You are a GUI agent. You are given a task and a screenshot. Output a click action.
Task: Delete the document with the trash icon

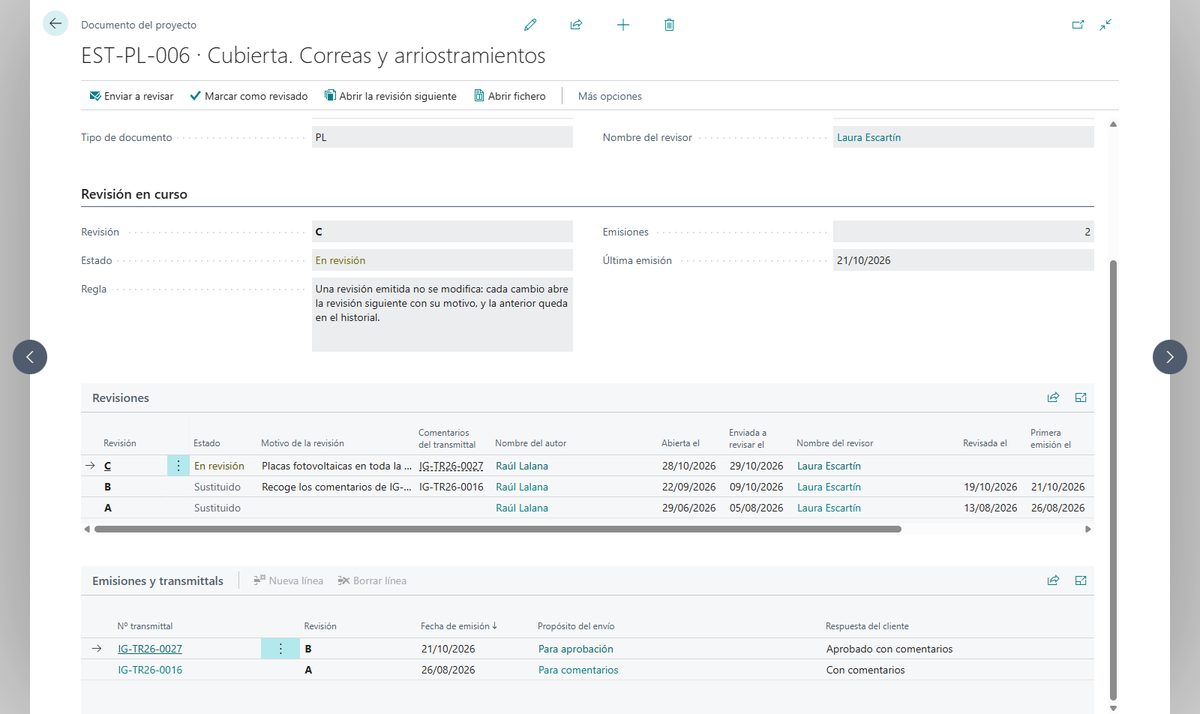tap(669, 25)
